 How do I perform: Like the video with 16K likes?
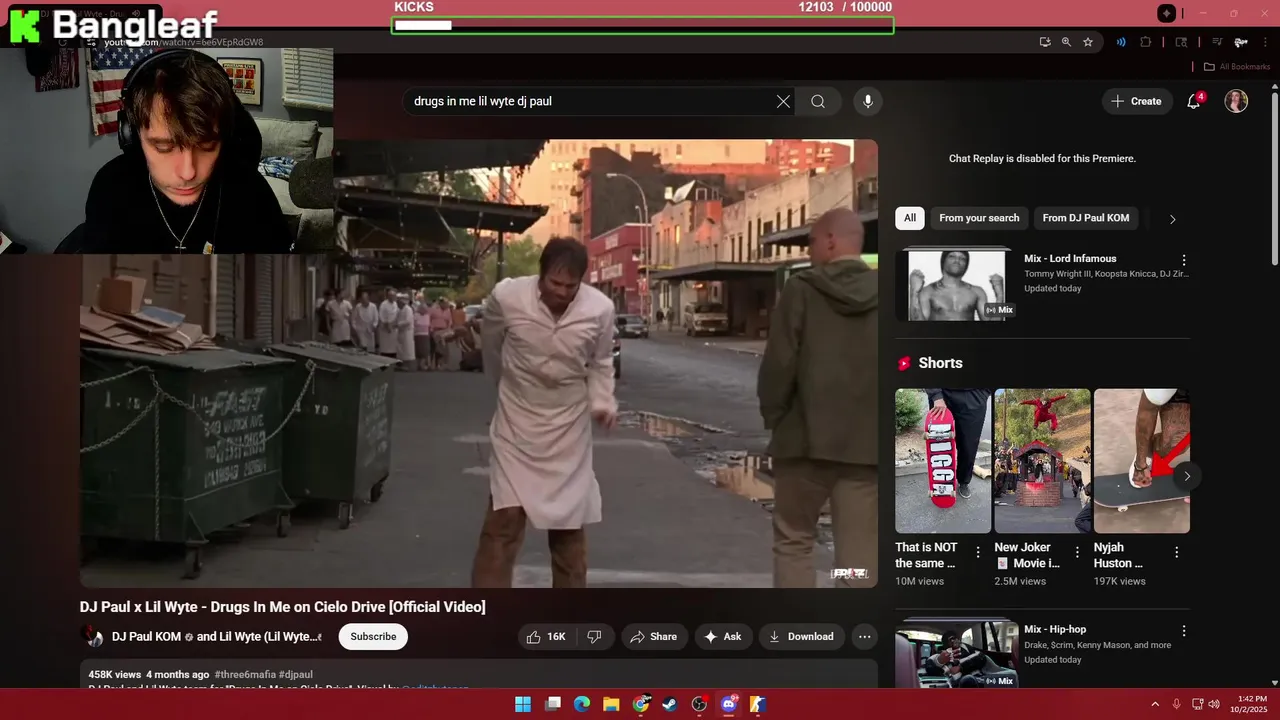[546, 637]
